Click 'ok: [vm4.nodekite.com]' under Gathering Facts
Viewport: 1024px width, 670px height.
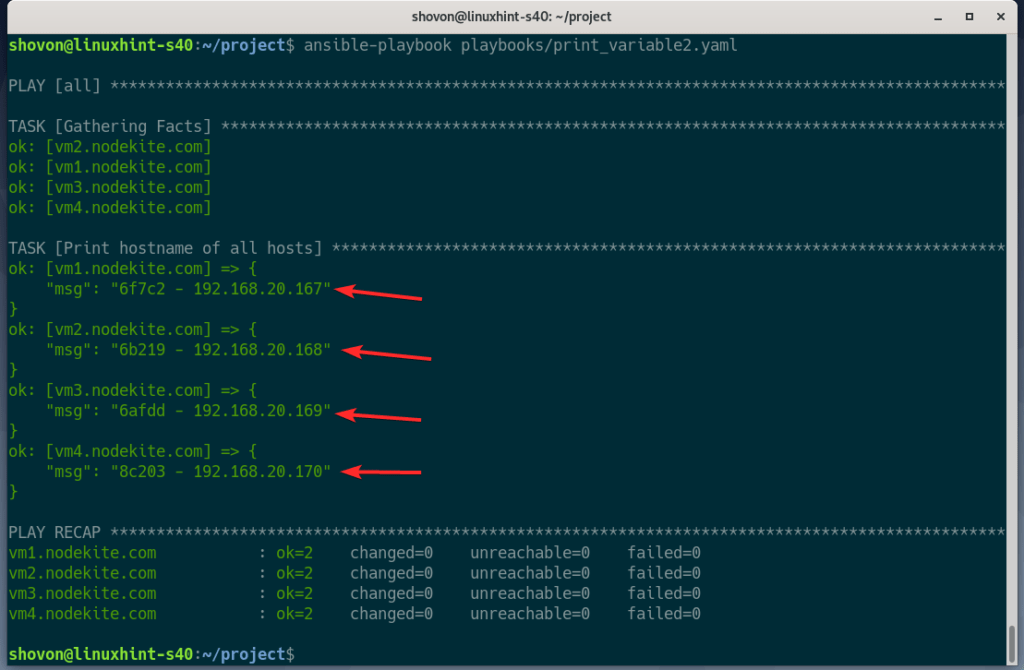(110, 208)
